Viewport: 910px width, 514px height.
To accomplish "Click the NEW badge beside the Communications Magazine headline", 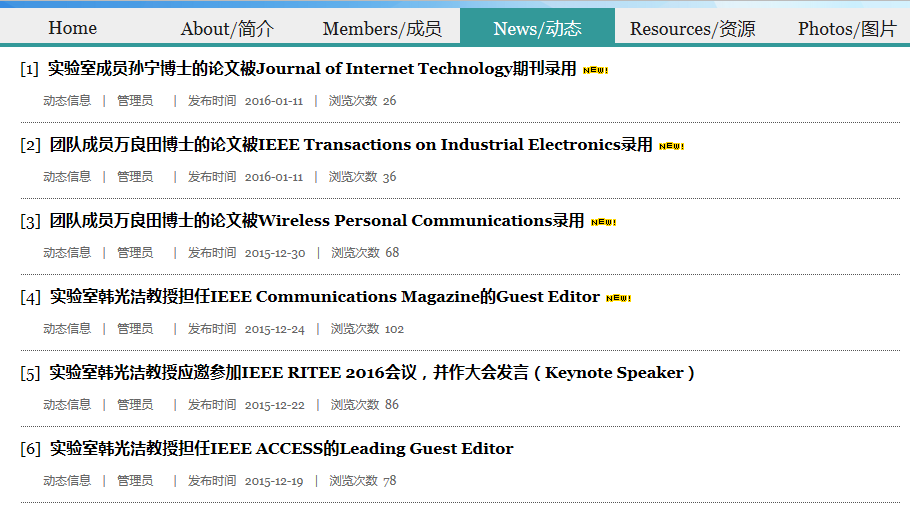I will click(x=619, y=298).
